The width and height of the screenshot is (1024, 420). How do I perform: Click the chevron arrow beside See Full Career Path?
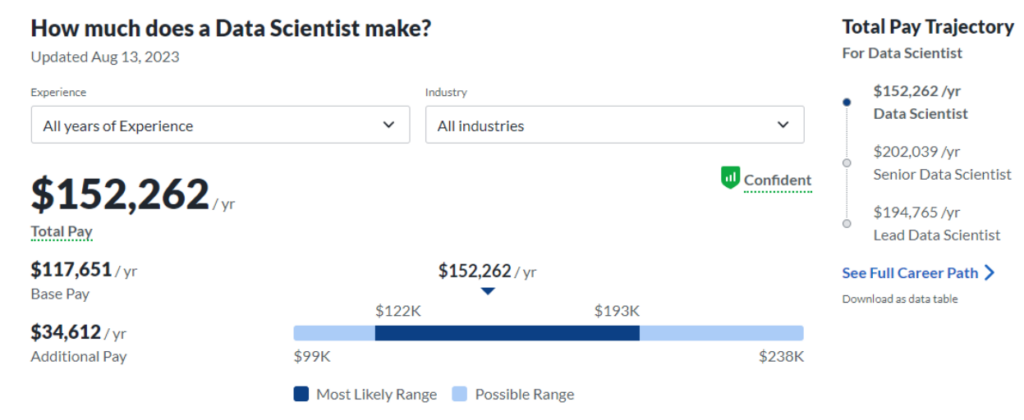tap(989, 272)
